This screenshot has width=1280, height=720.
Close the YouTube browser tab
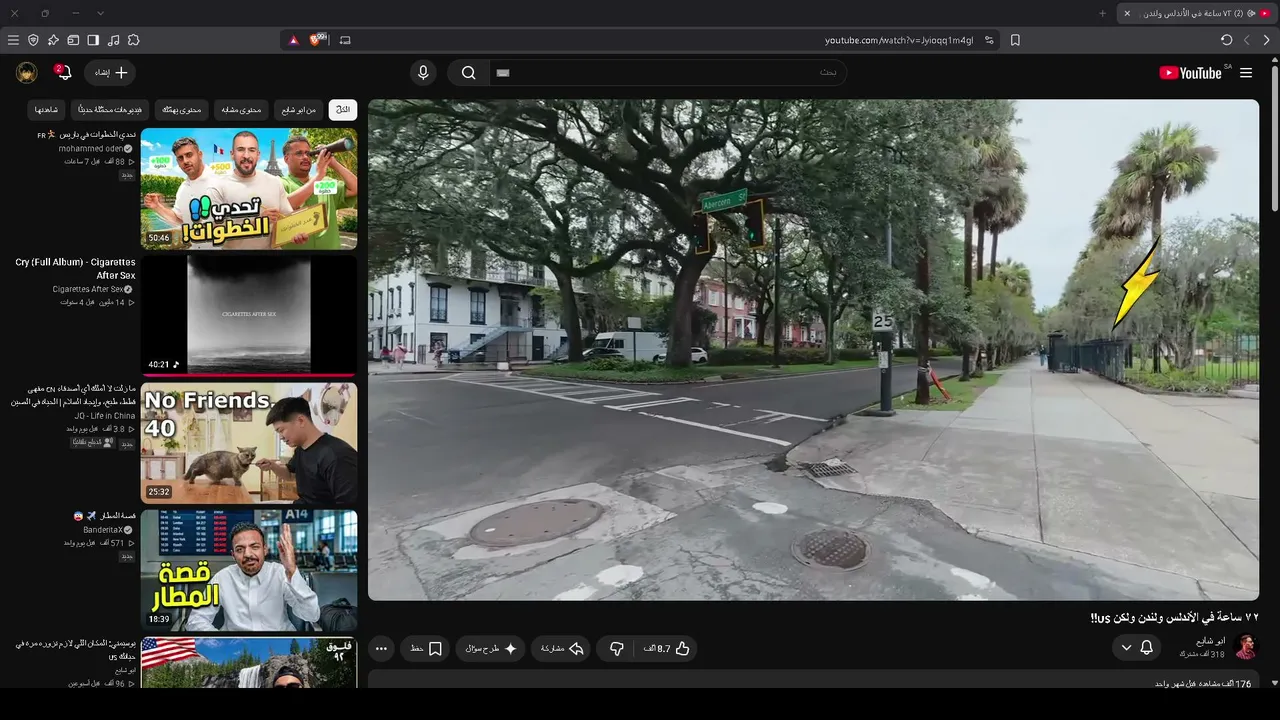pos(1127,13)
